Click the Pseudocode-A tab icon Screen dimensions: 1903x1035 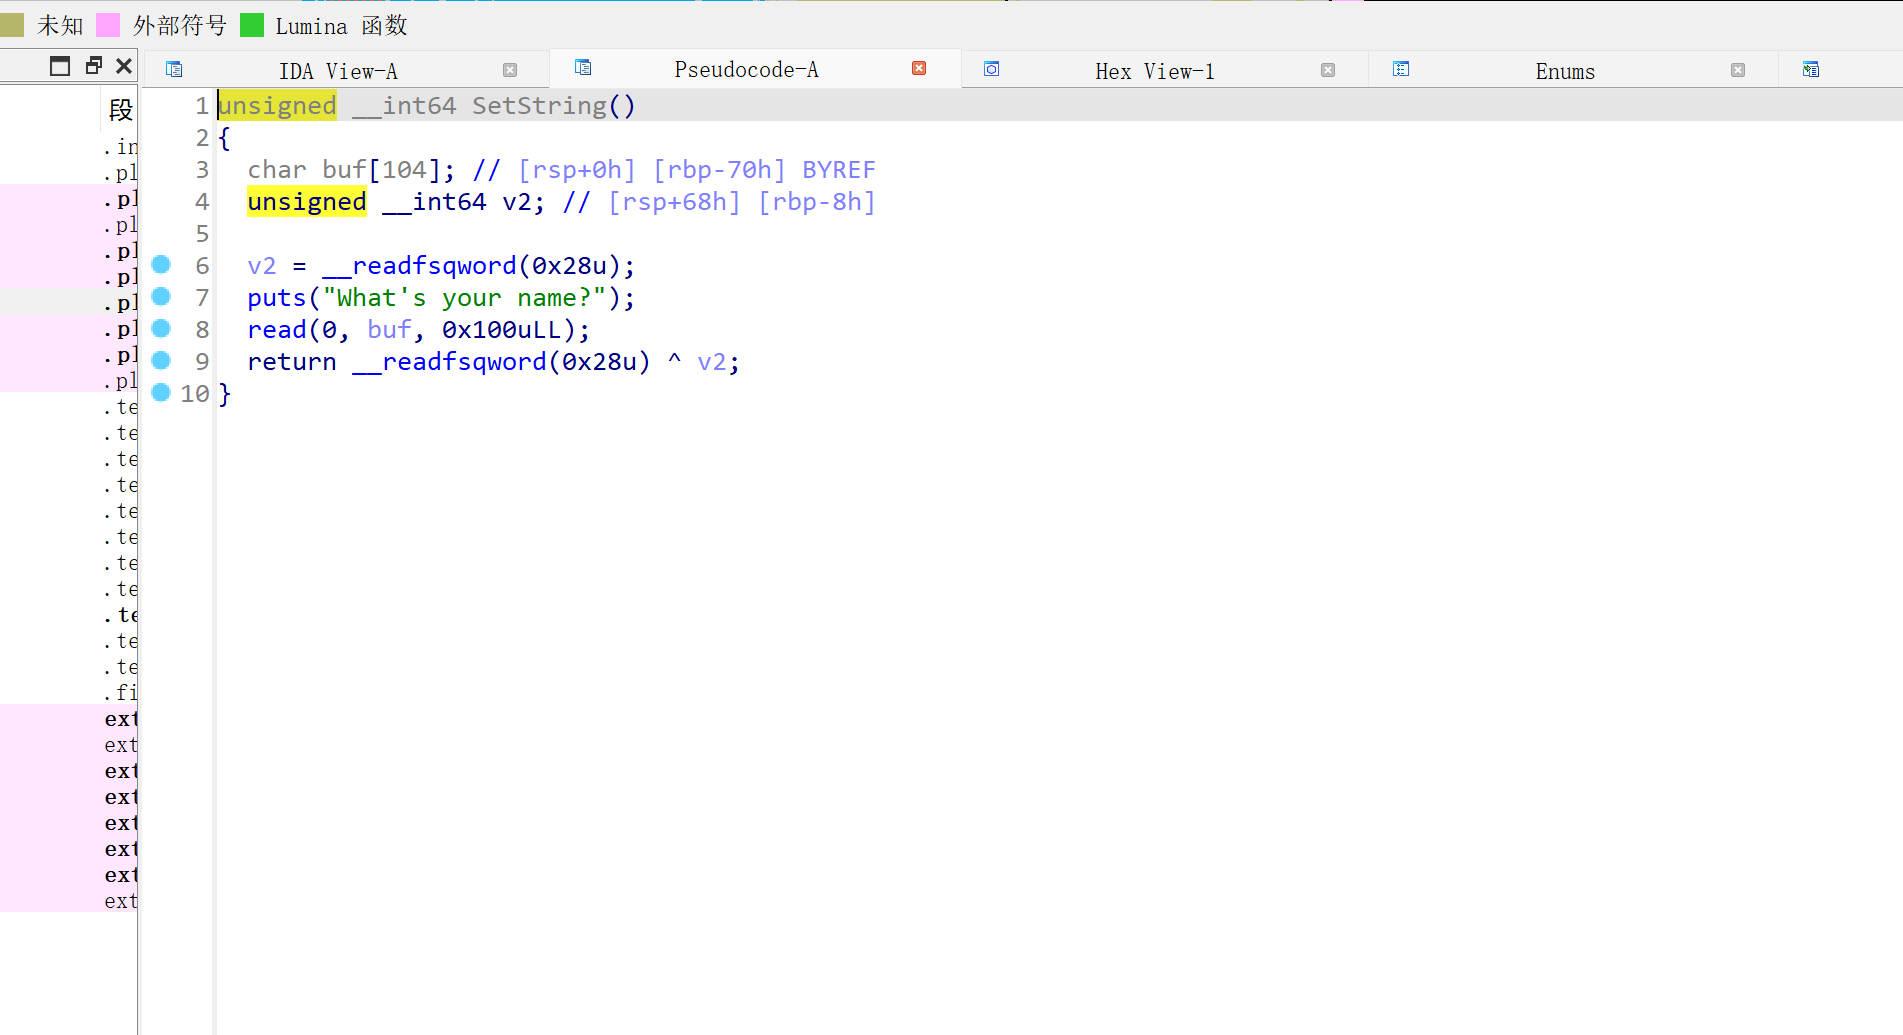click(x=583, y=67)
